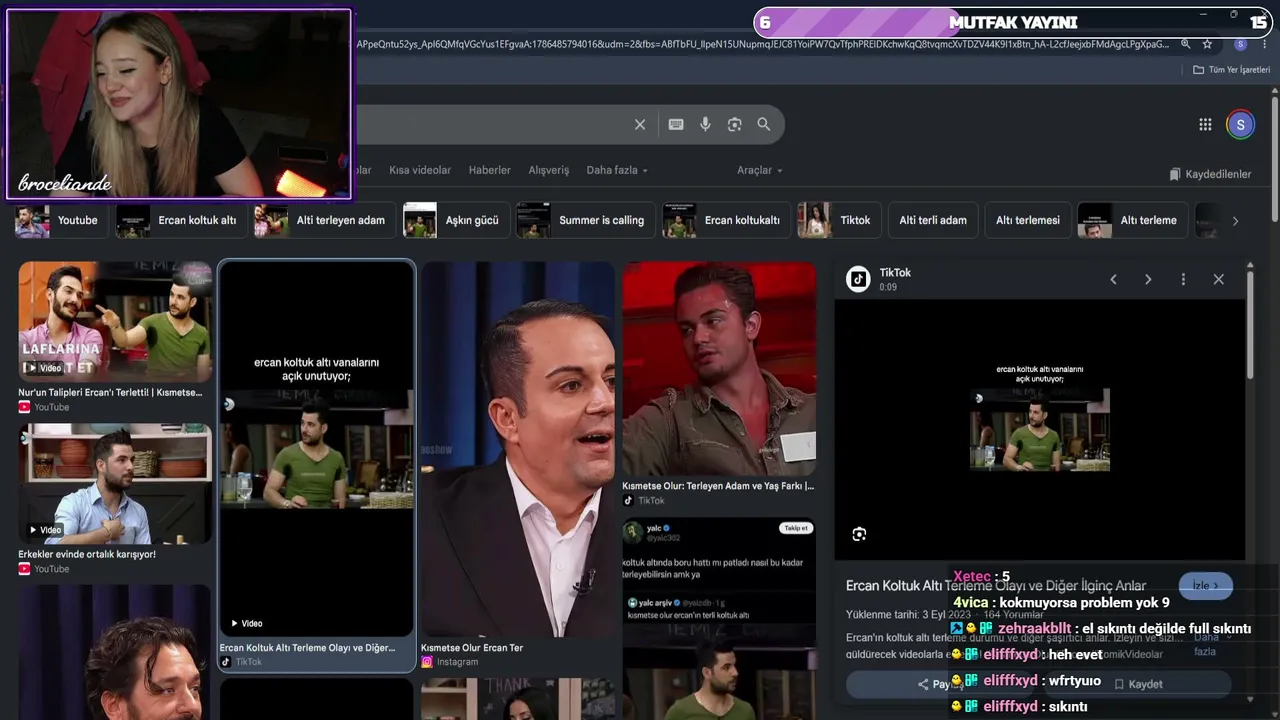
Task: Click the preview panel vertical scrollbar
Action: pos(1250,325)
